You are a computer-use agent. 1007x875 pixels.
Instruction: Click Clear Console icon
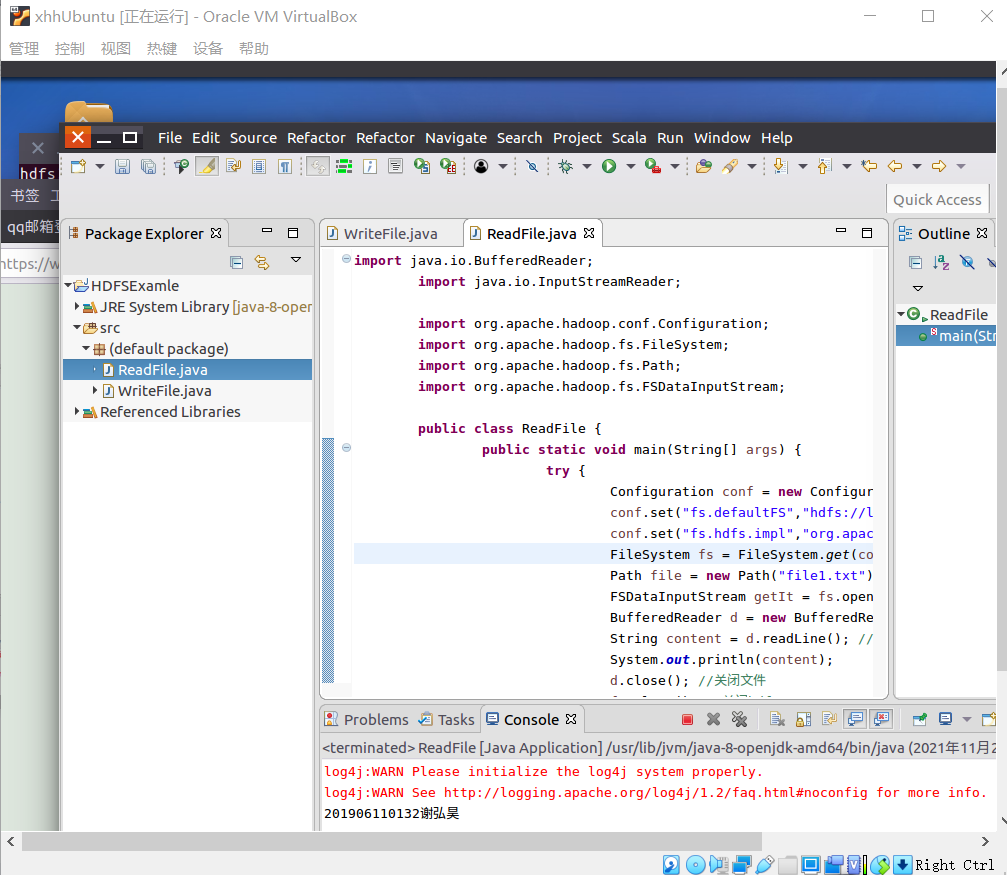[x=777, y=719]
